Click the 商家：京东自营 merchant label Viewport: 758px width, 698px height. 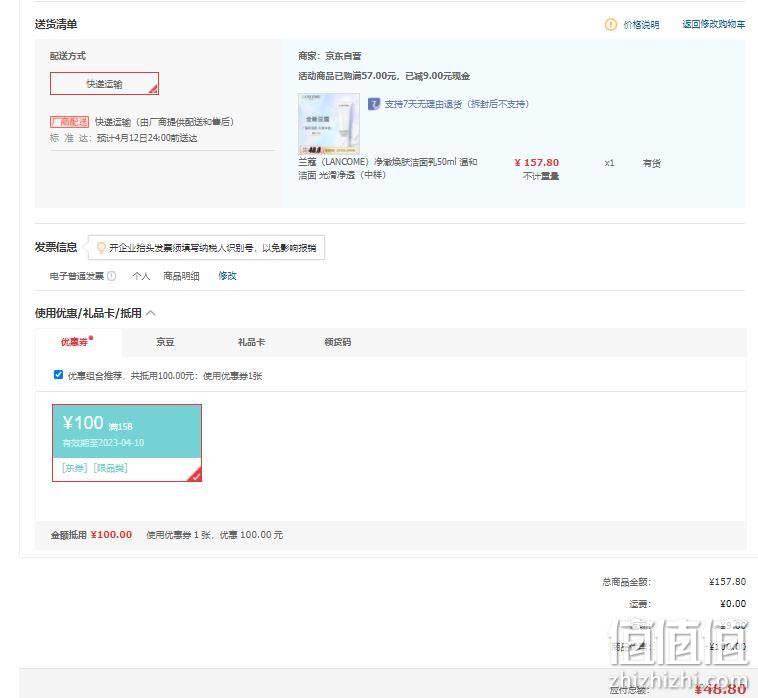pyautogui.click(x=330, y=56)
